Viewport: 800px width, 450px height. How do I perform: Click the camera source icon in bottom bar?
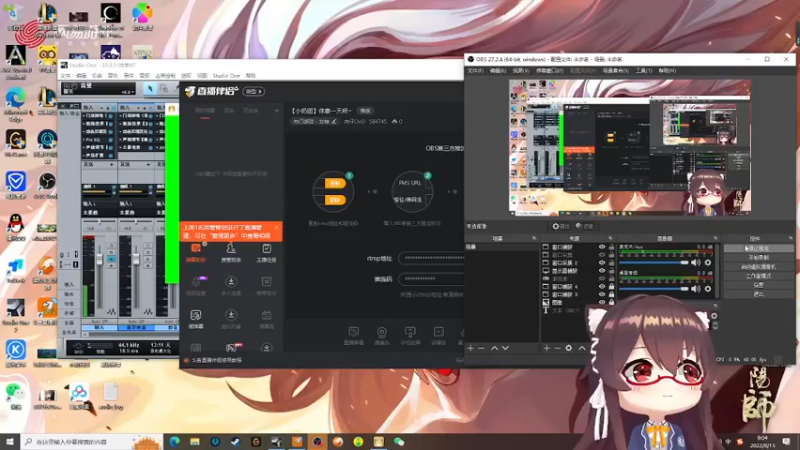[x=382, y=333]
